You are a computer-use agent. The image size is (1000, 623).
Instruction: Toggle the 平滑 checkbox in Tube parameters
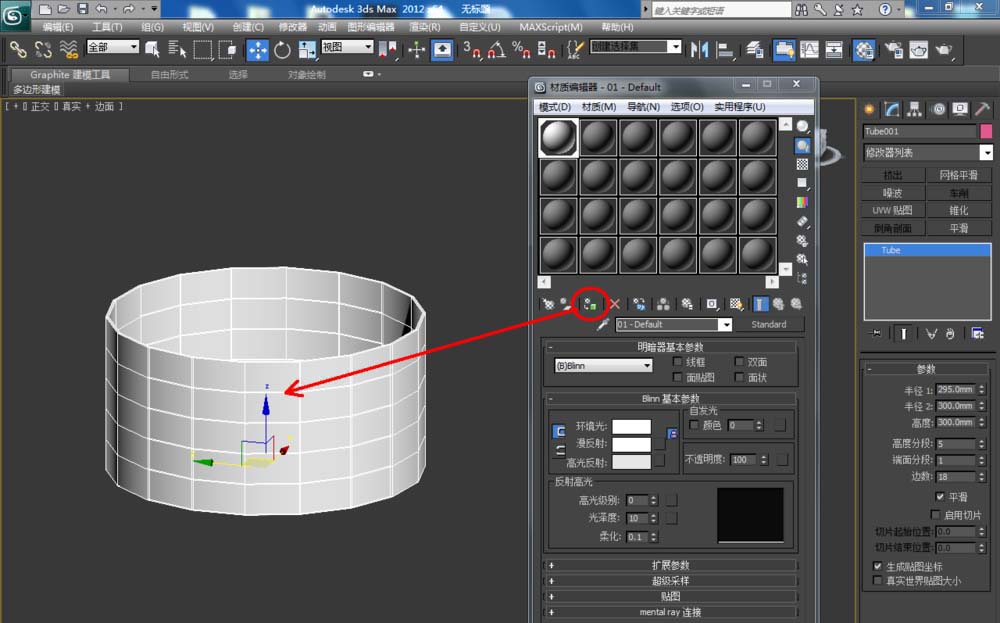[x=939, y=497]
